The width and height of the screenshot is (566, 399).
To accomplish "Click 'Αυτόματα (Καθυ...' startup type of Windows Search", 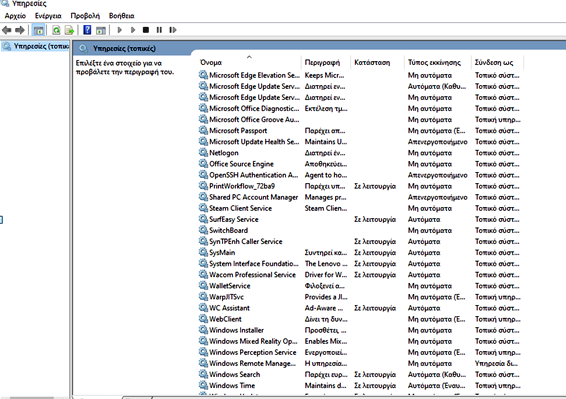I will pyautogui.click(x=437, y=374).
